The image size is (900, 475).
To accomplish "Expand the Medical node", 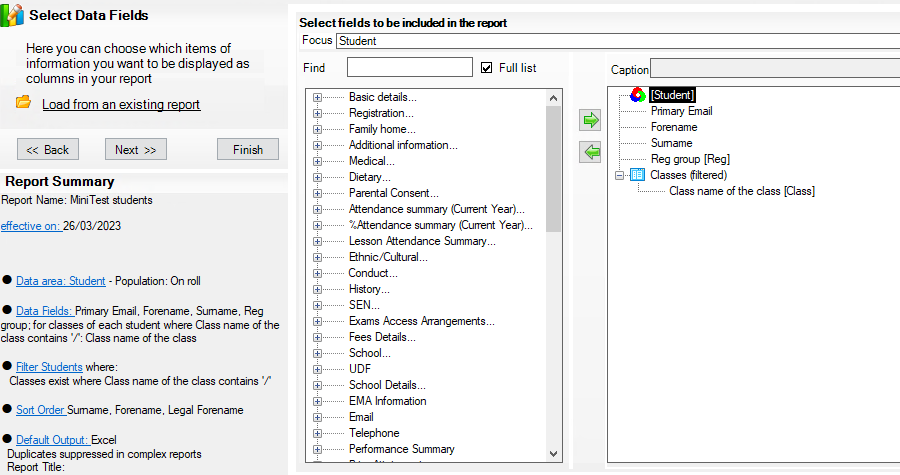I will tap(317, 162).
